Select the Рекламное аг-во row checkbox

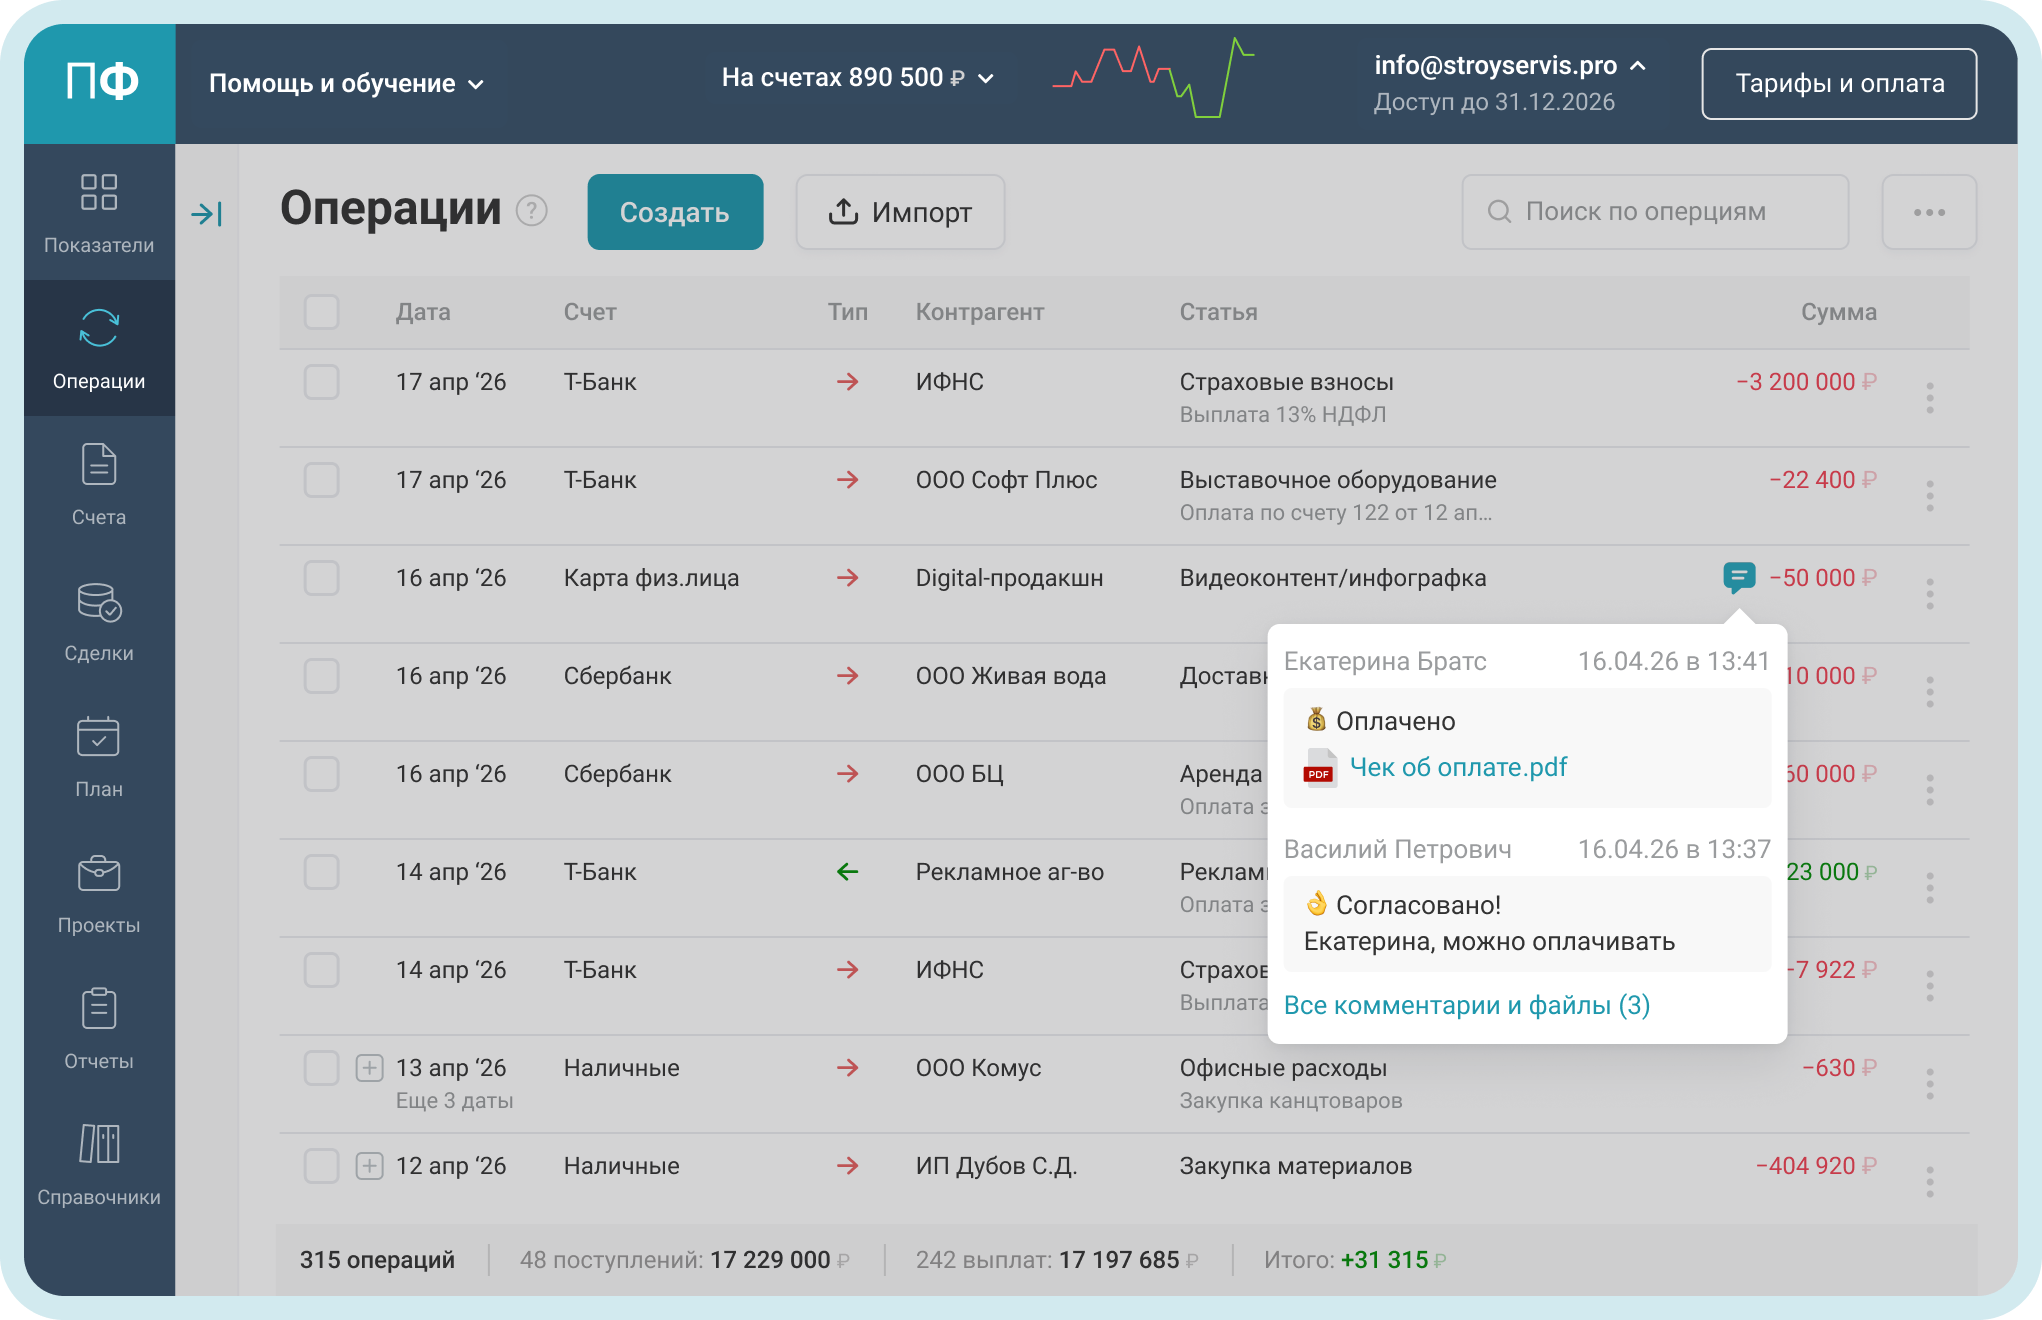321,872
